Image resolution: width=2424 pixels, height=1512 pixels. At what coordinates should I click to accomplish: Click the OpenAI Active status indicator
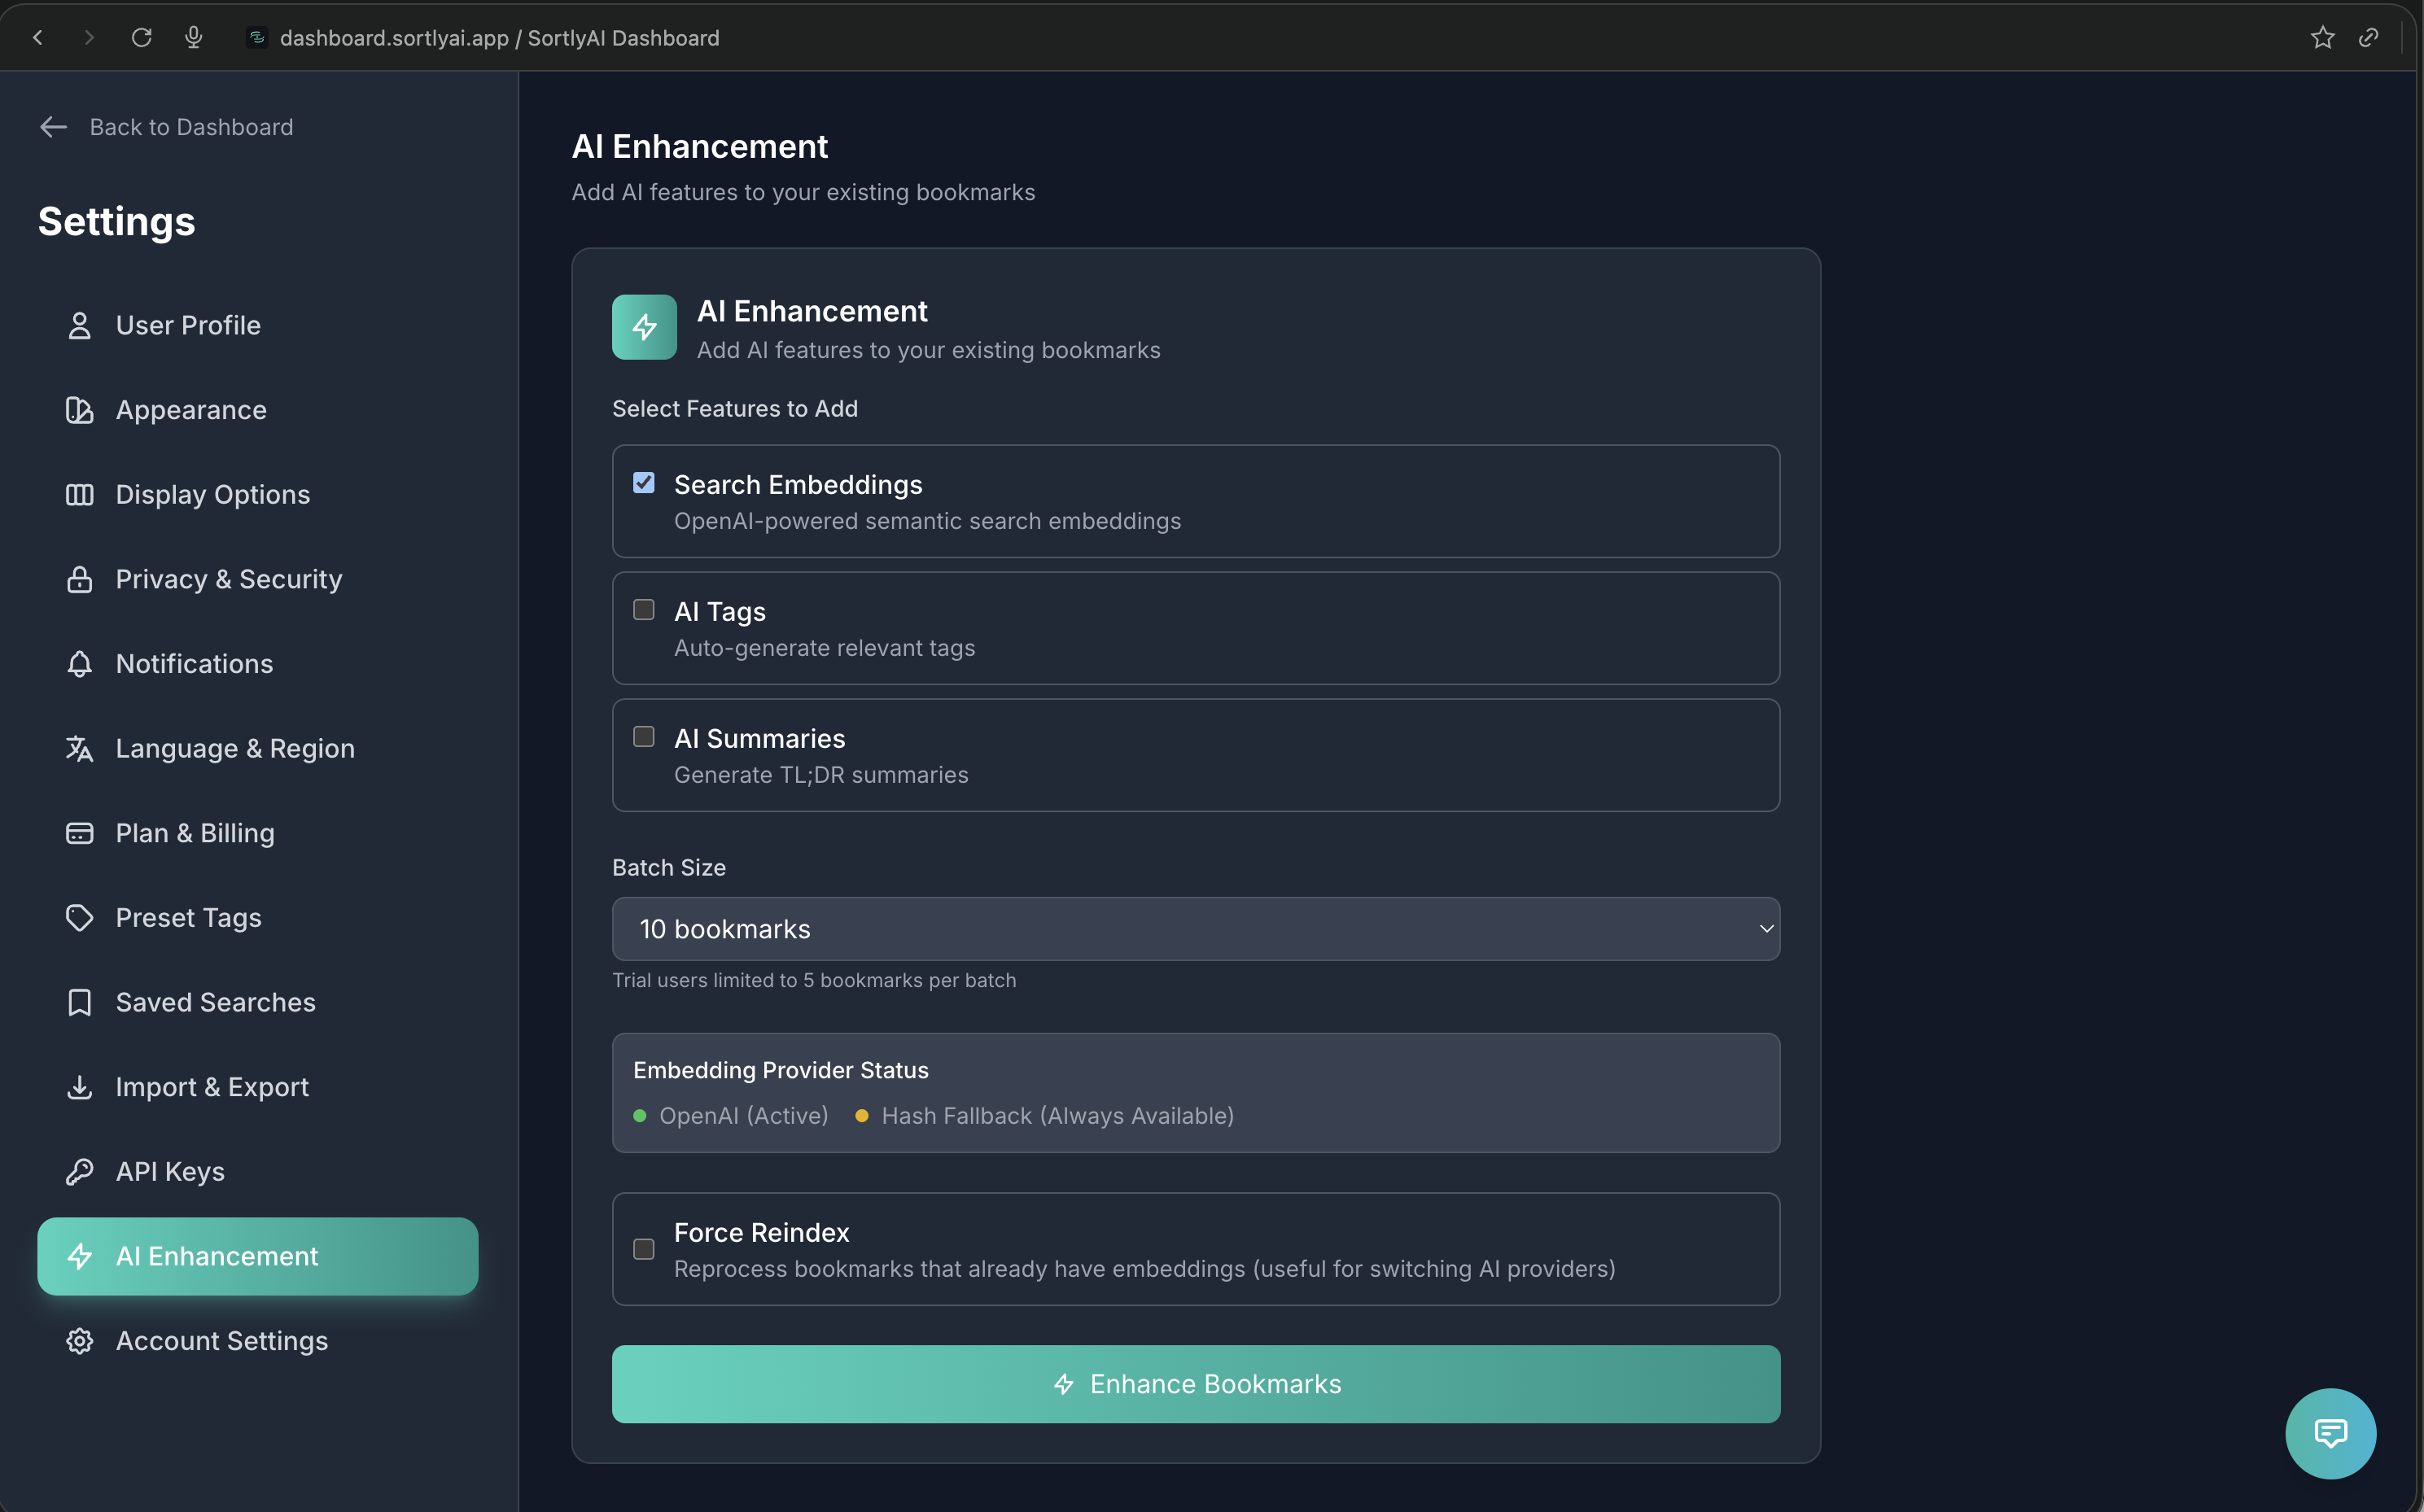(640, 1116)
